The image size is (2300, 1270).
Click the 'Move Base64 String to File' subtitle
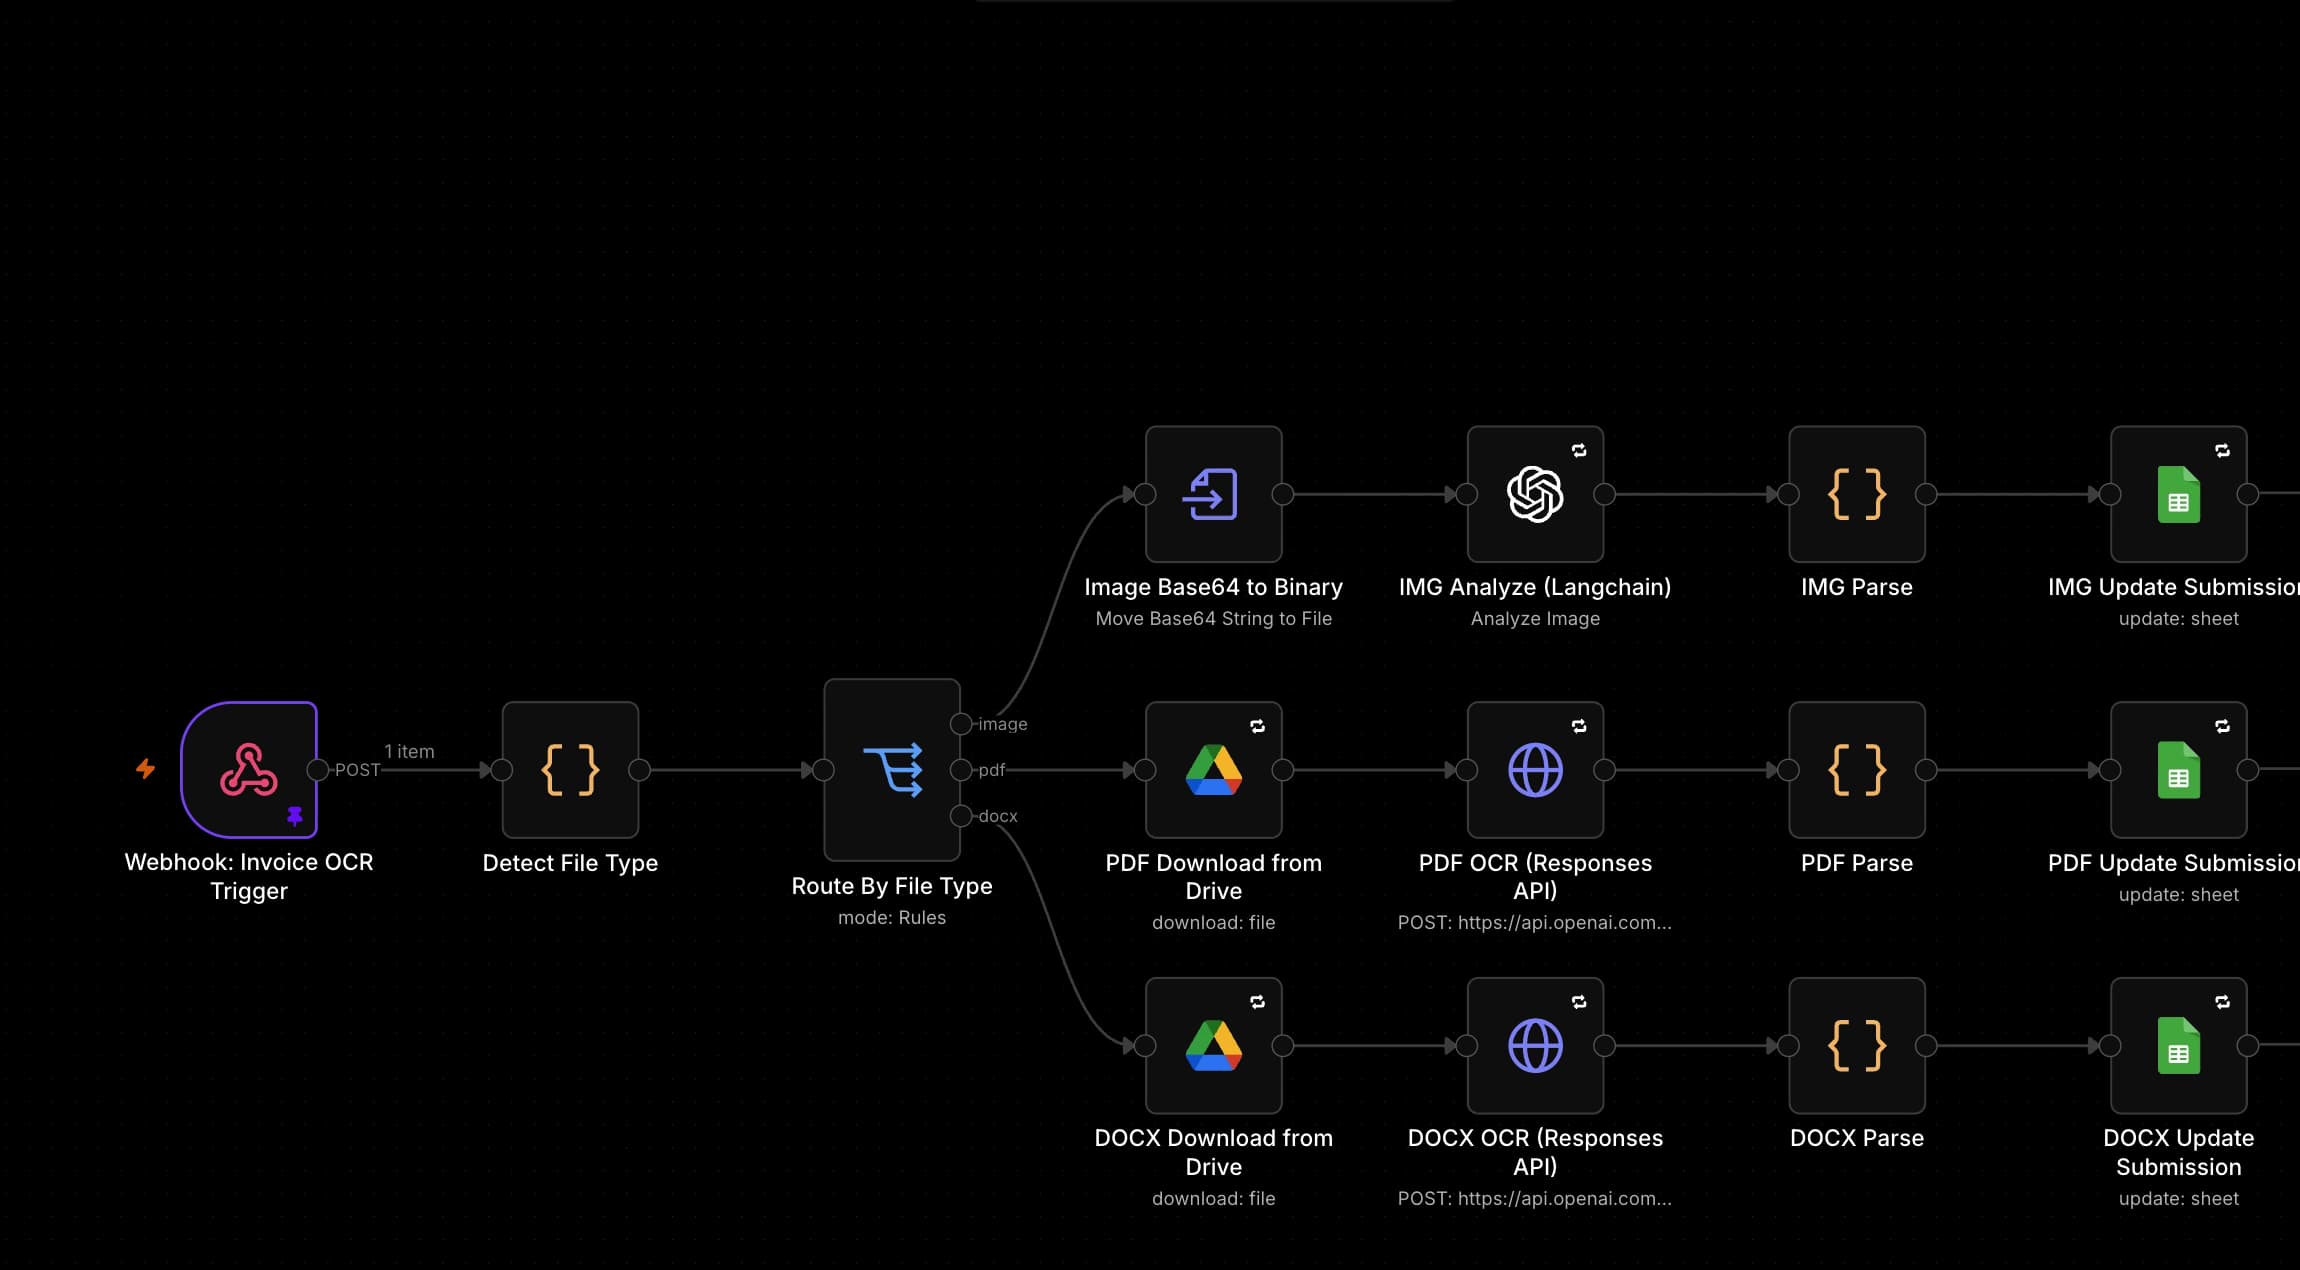[x=1214, y=619]
